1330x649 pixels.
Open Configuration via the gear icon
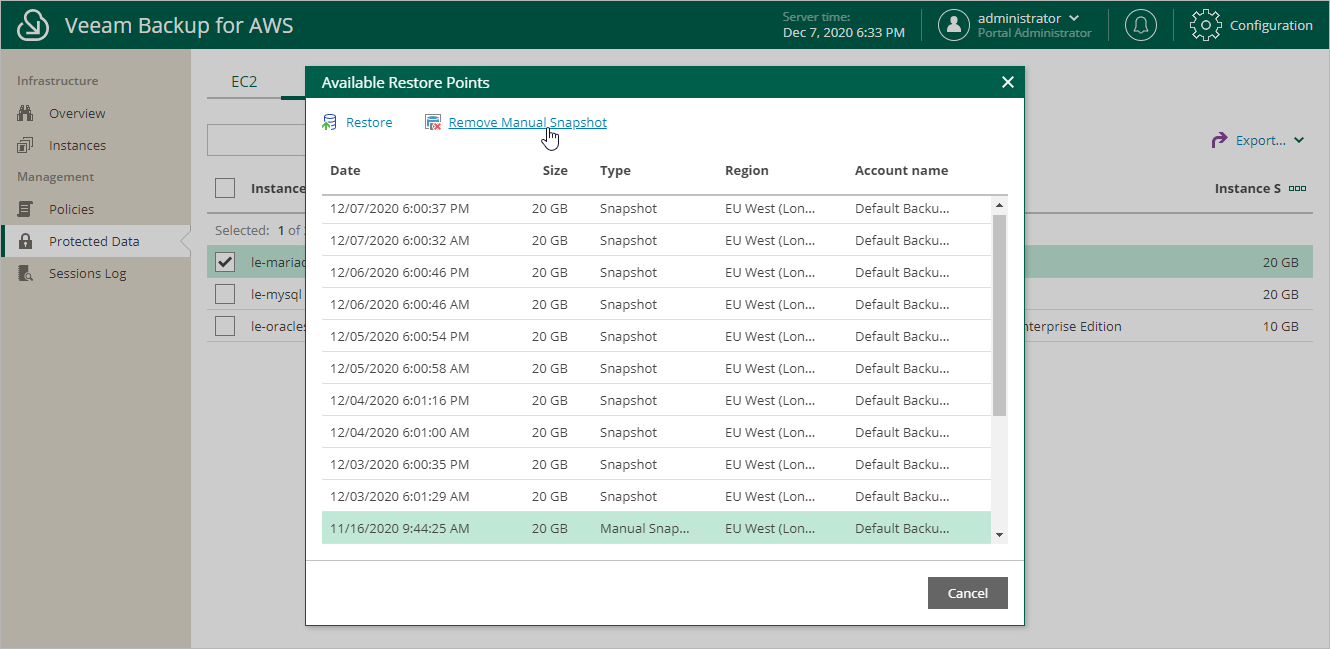[x=1206, y=25]
